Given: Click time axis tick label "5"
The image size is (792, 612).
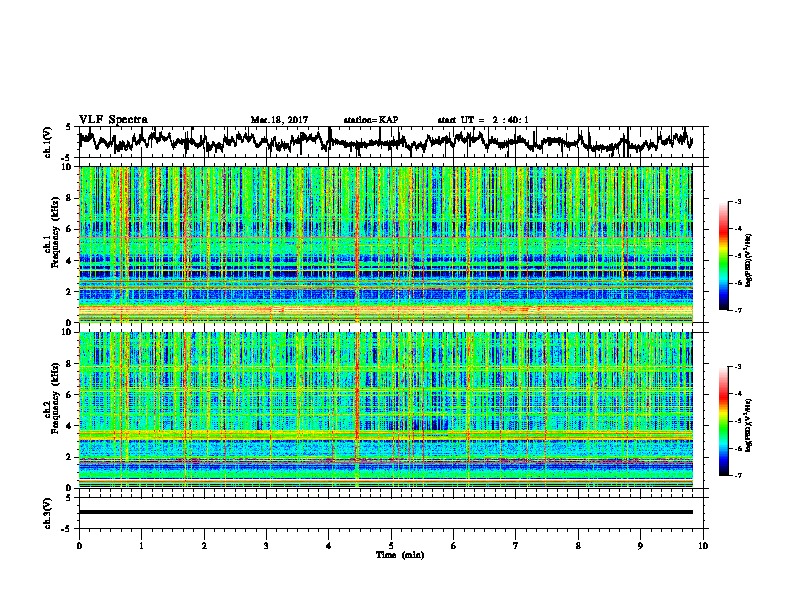Looking at the screenshot, I should [391, 546].
